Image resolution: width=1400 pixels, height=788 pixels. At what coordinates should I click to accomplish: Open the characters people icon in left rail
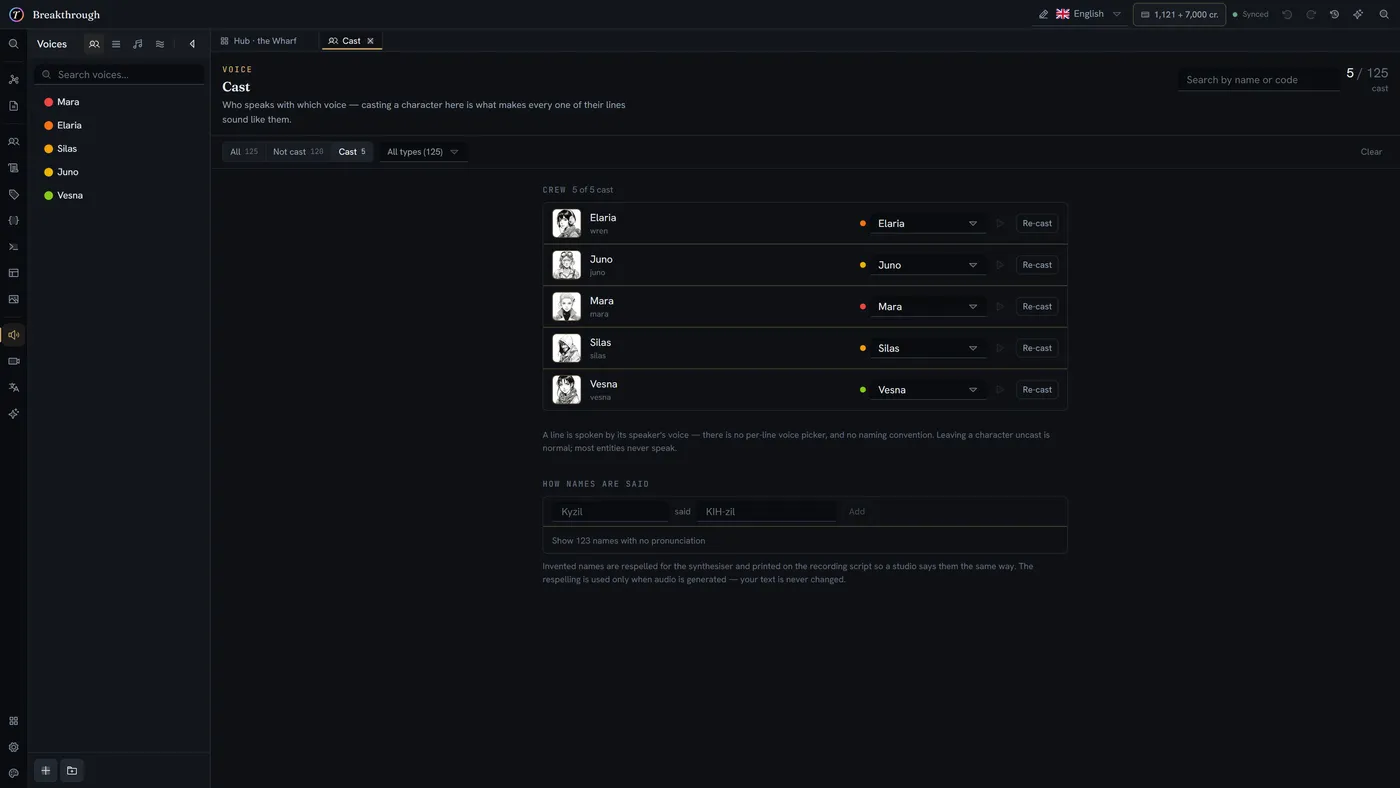pyautogui.click(x=14, y=142)
